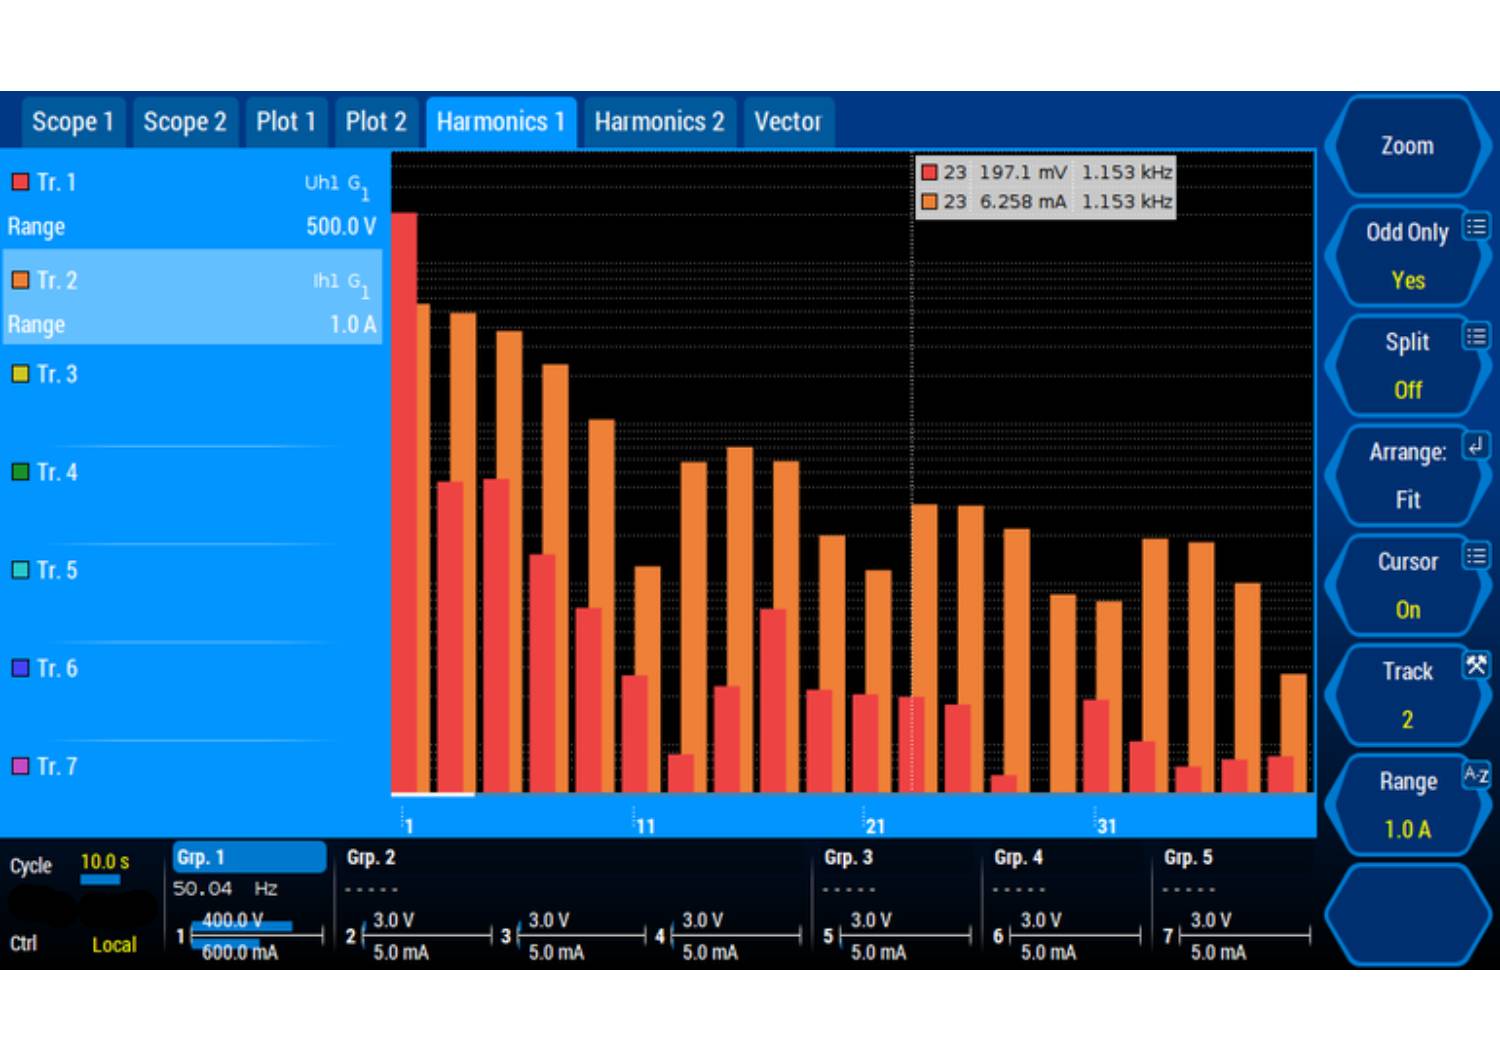Click the list icon on Split softkey
The height and width of the screenshot is (1060, 1500).
tap(1476, 337)
